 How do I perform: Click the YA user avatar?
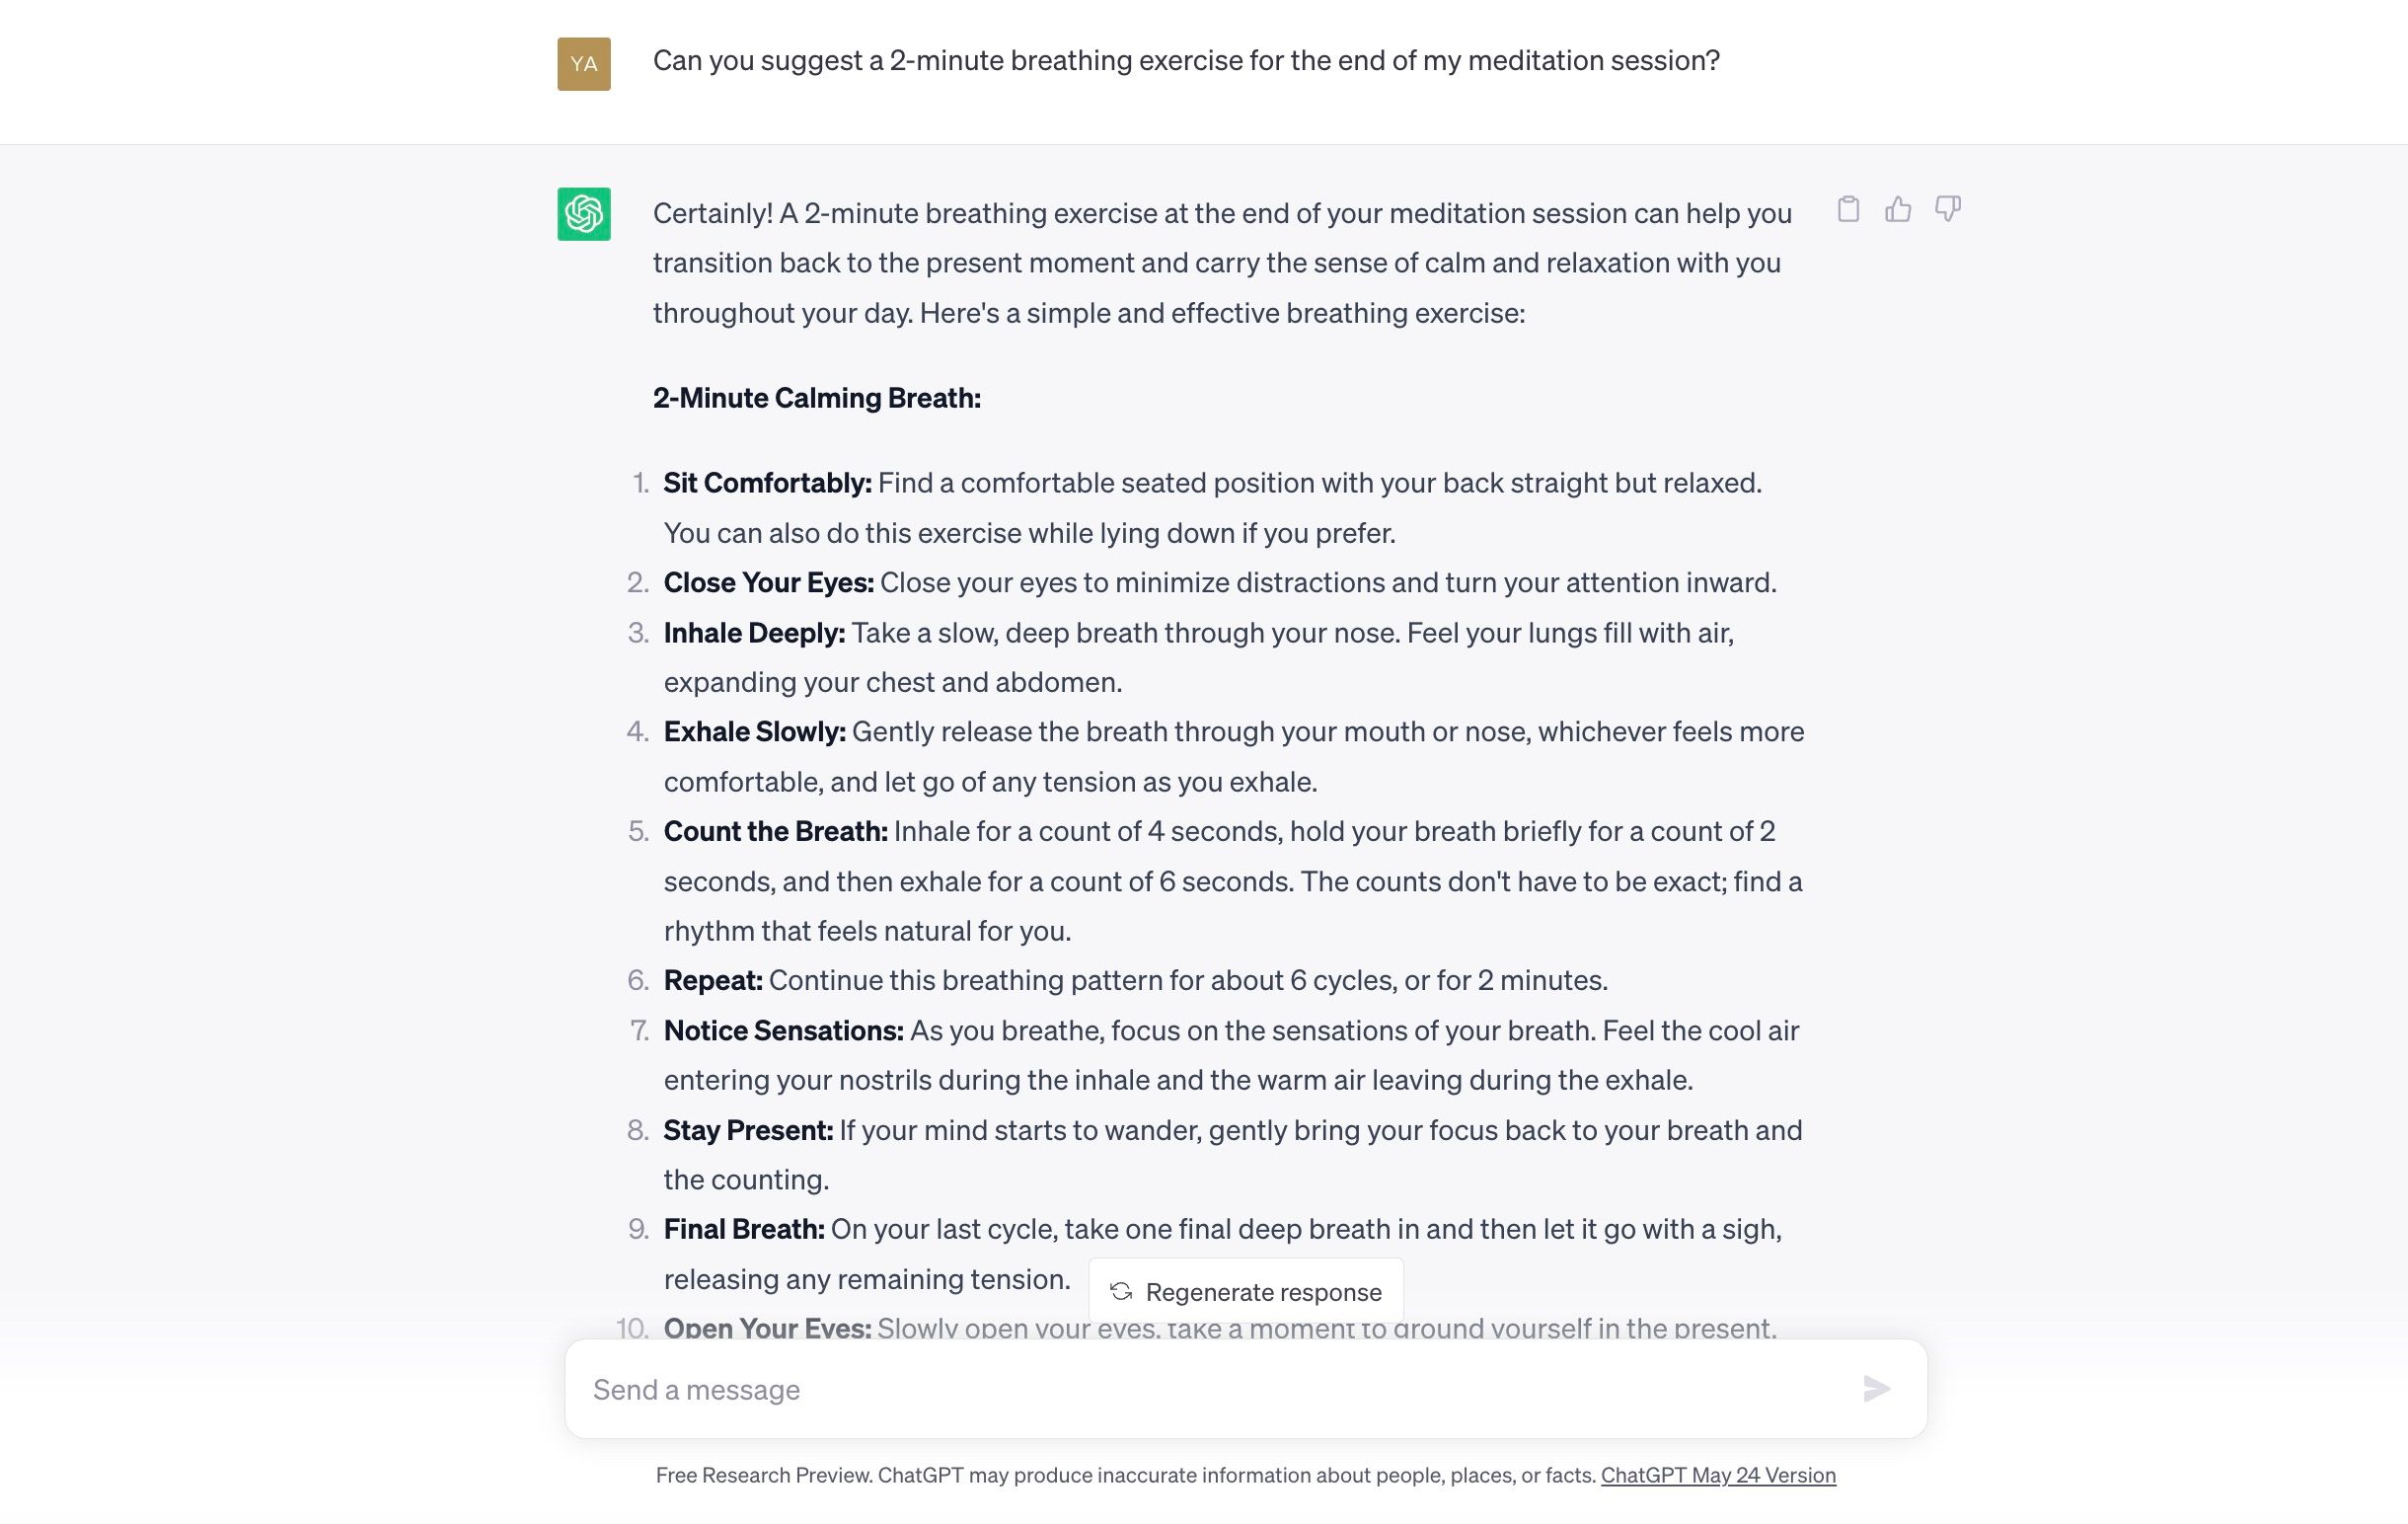(584, 64)
